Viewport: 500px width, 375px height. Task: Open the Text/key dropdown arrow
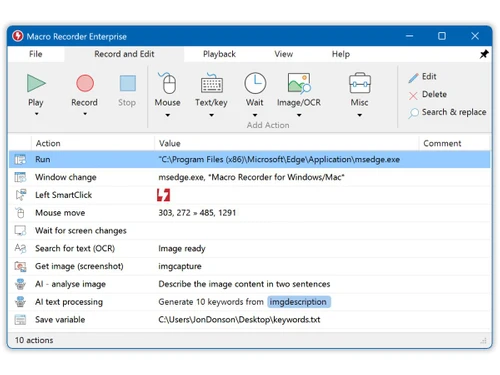click(211, 115)
